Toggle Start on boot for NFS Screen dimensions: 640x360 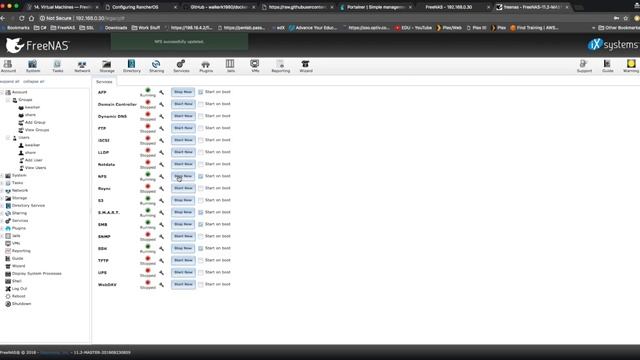[x=201, y=176]
